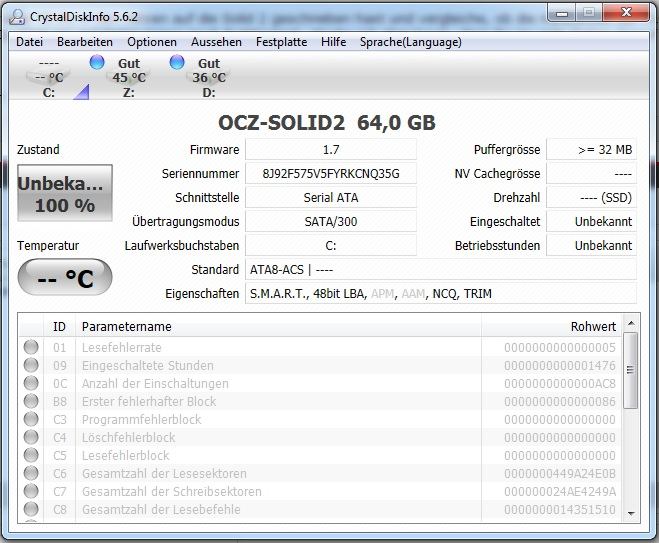Image resolution: width=659 pixels, height=543 pixels.
Task: Click the gray status dot for Lesefehlerblock
Action: (x=31, y=455)
